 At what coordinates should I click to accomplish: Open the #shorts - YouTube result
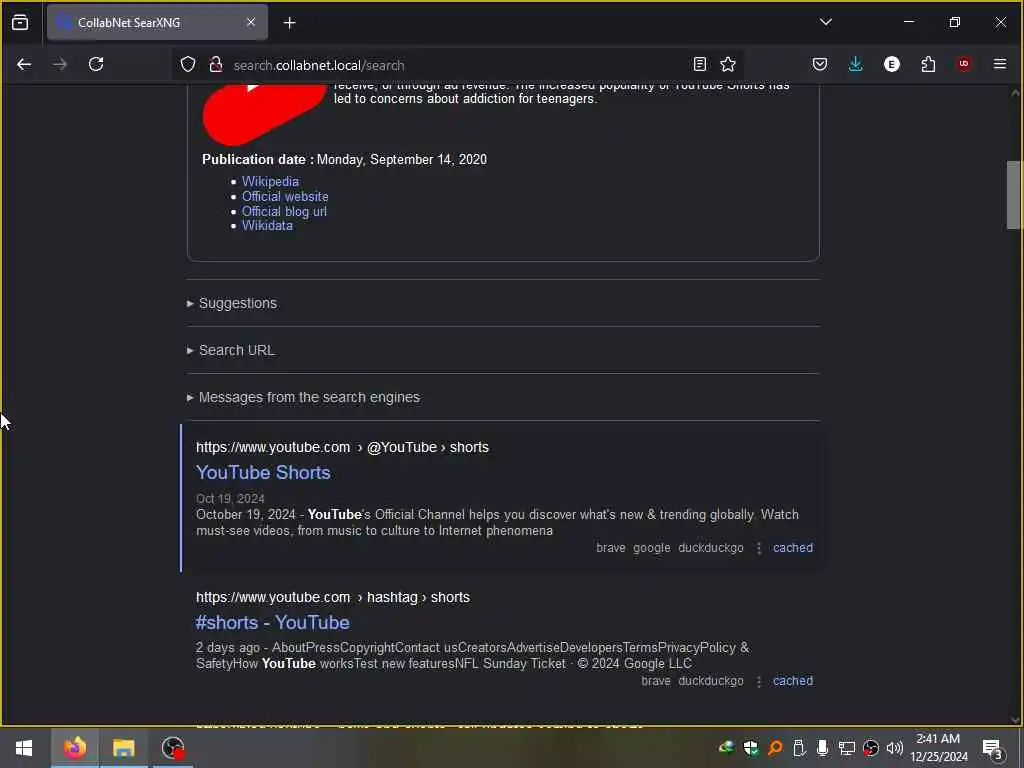(x=272, y=622)
